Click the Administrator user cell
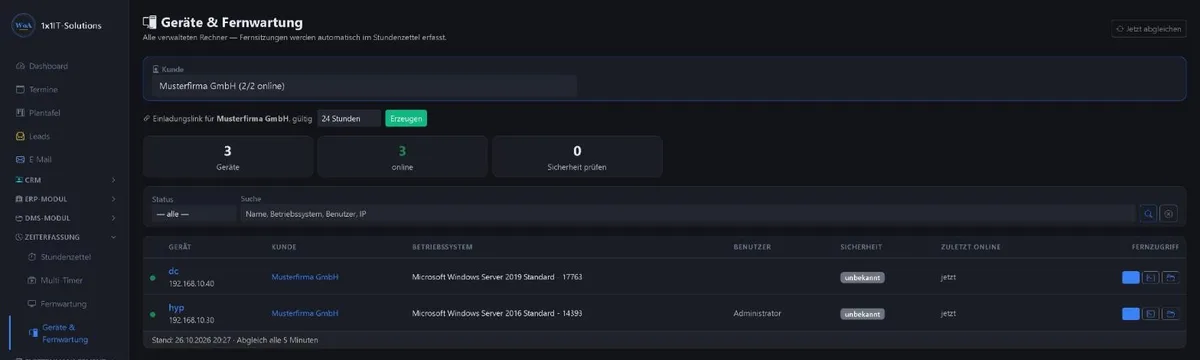 tap(757, 314)
